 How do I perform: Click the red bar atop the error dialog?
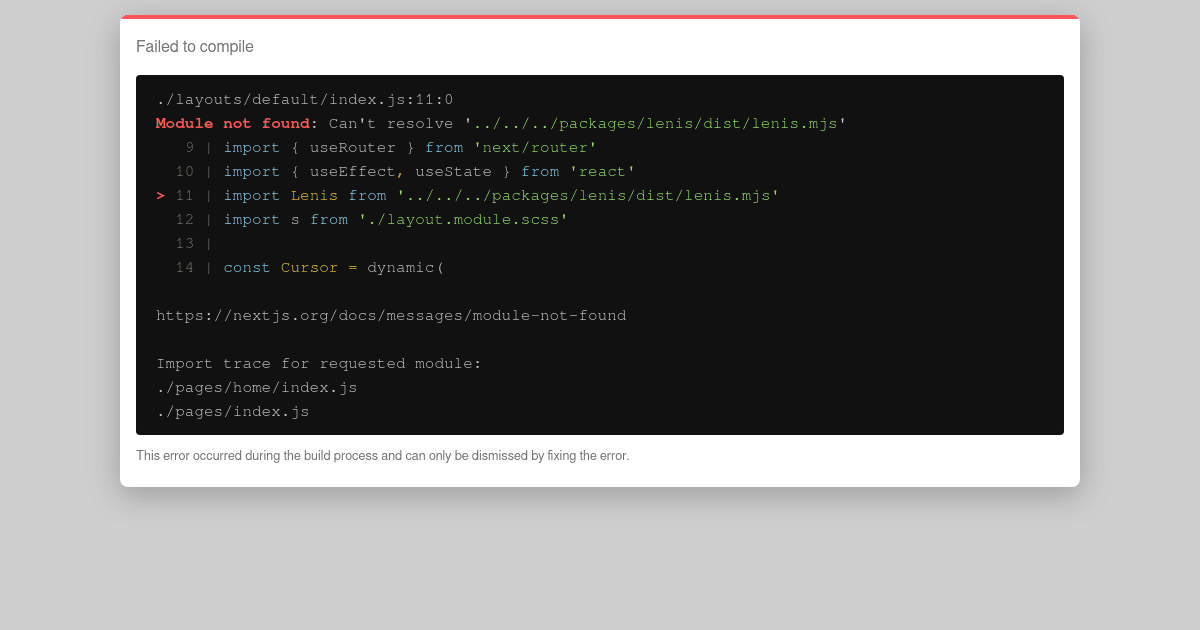pyautogui.click(x=600, y=16)
